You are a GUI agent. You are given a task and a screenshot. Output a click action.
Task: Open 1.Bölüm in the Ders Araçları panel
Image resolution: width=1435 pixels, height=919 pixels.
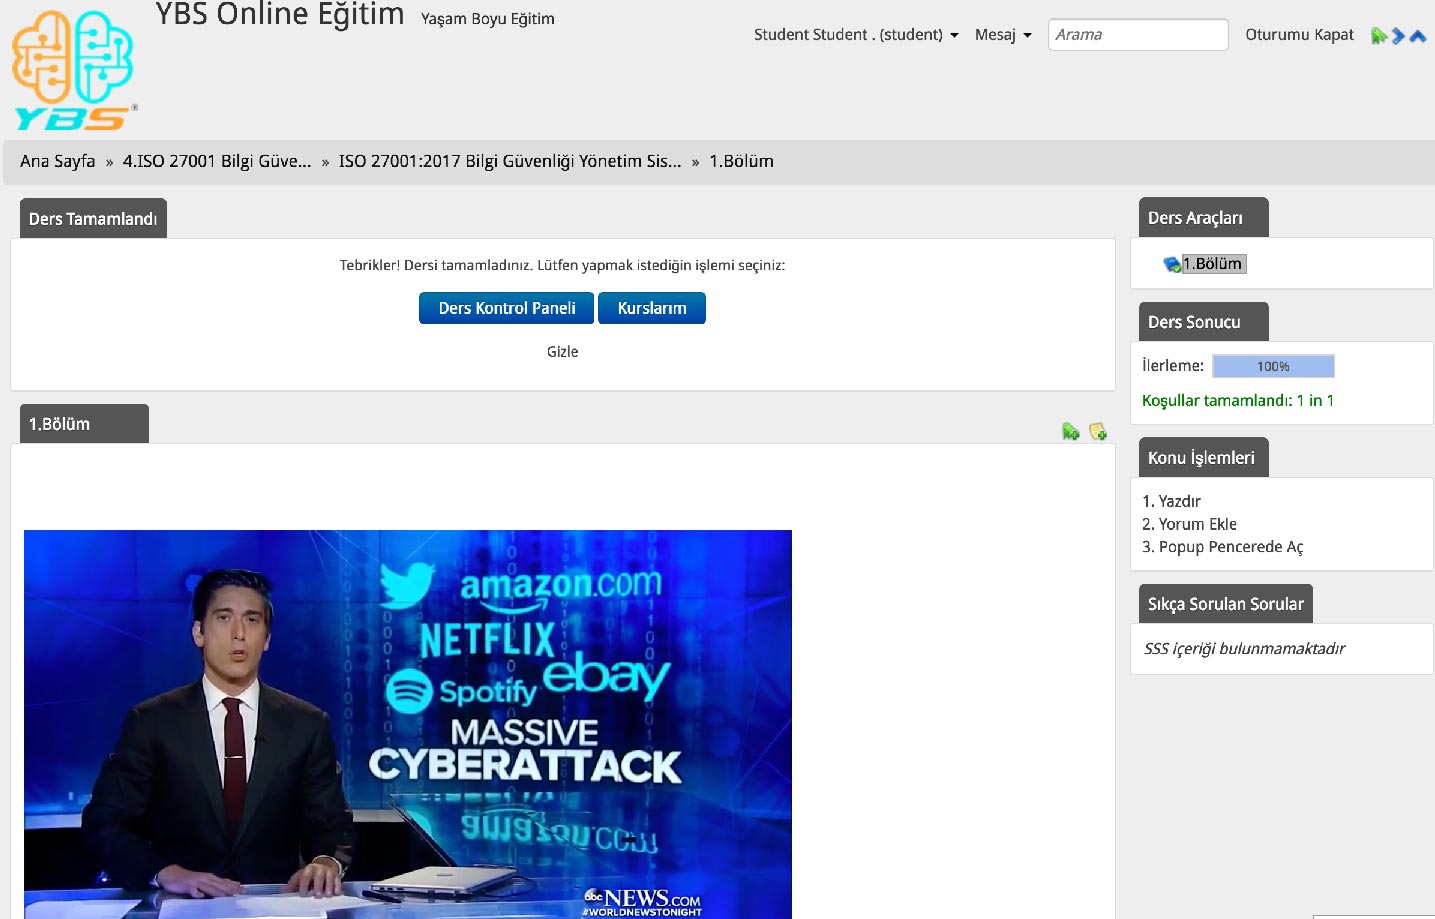pos(1213,264)
